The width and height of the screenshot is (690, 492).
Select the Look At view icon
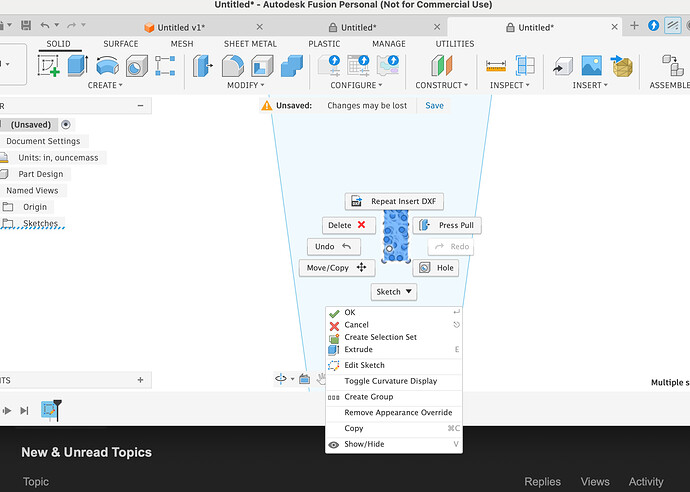coord(305,378)
